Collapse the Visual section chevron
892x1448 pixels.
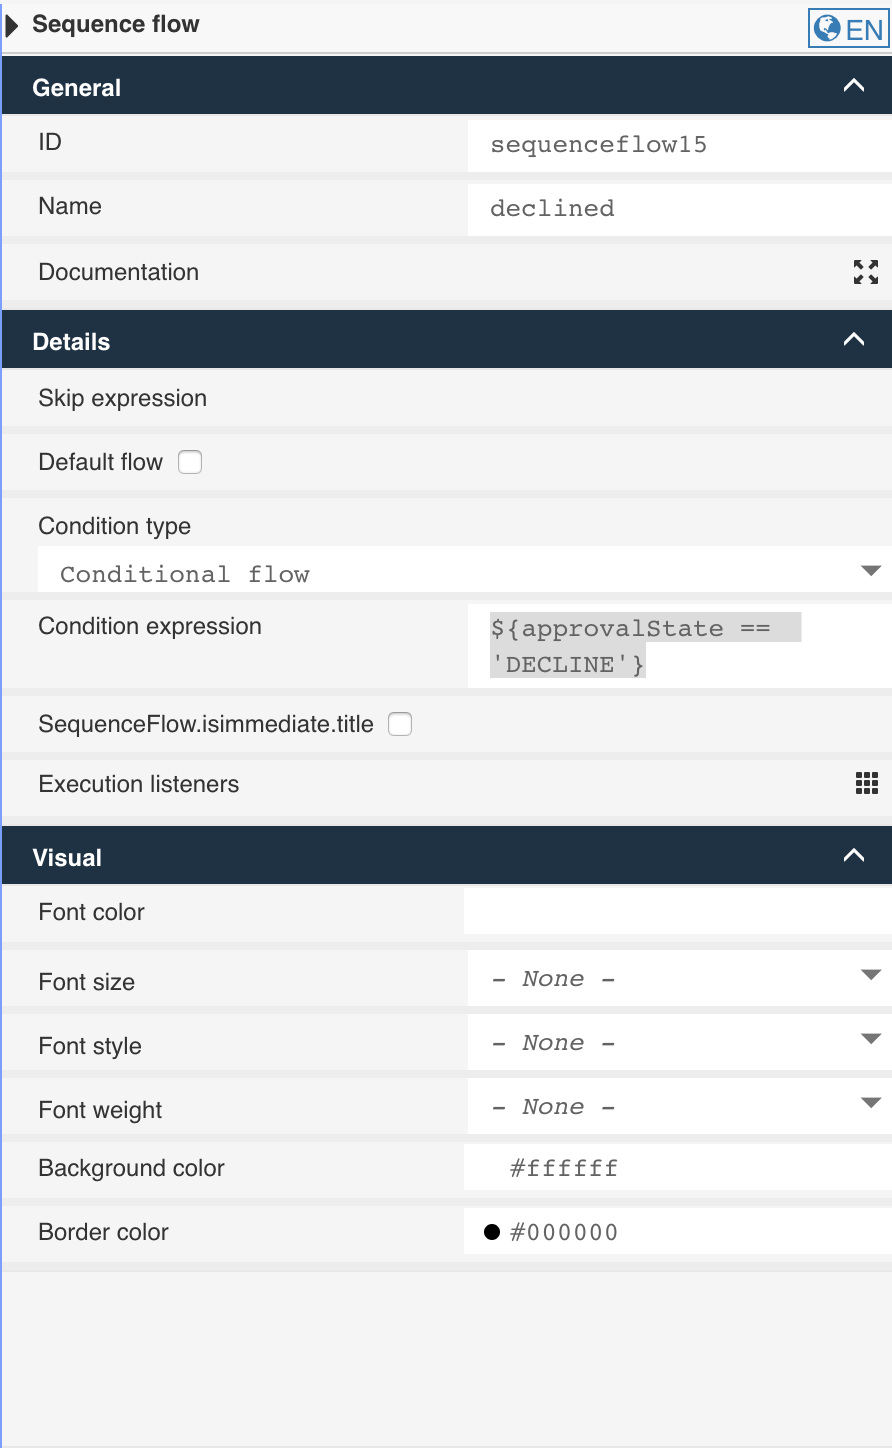coord(854,855)
